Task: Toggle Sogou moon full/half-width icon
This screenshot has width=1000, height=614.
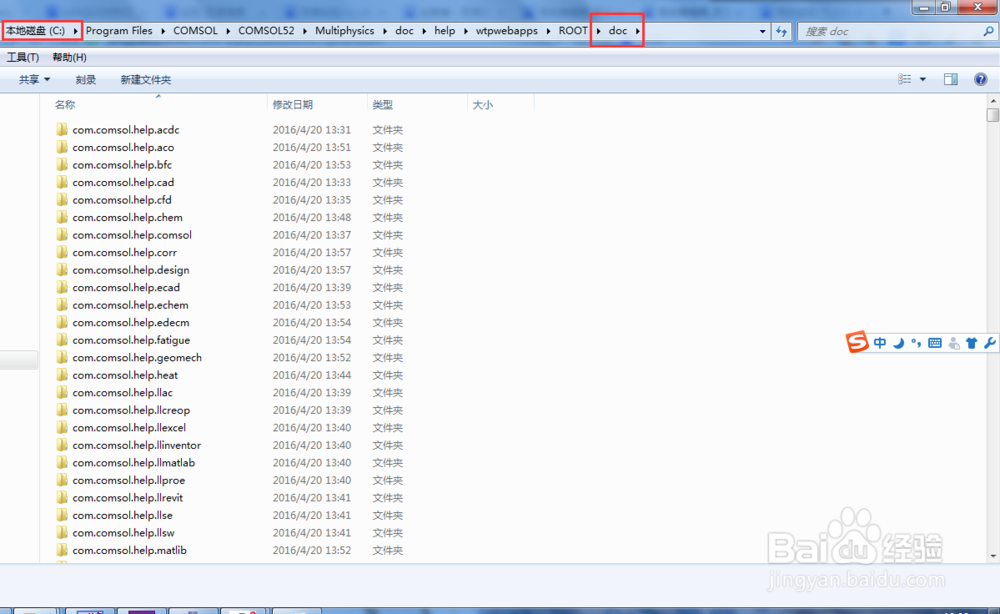Action: coord(899,343)
